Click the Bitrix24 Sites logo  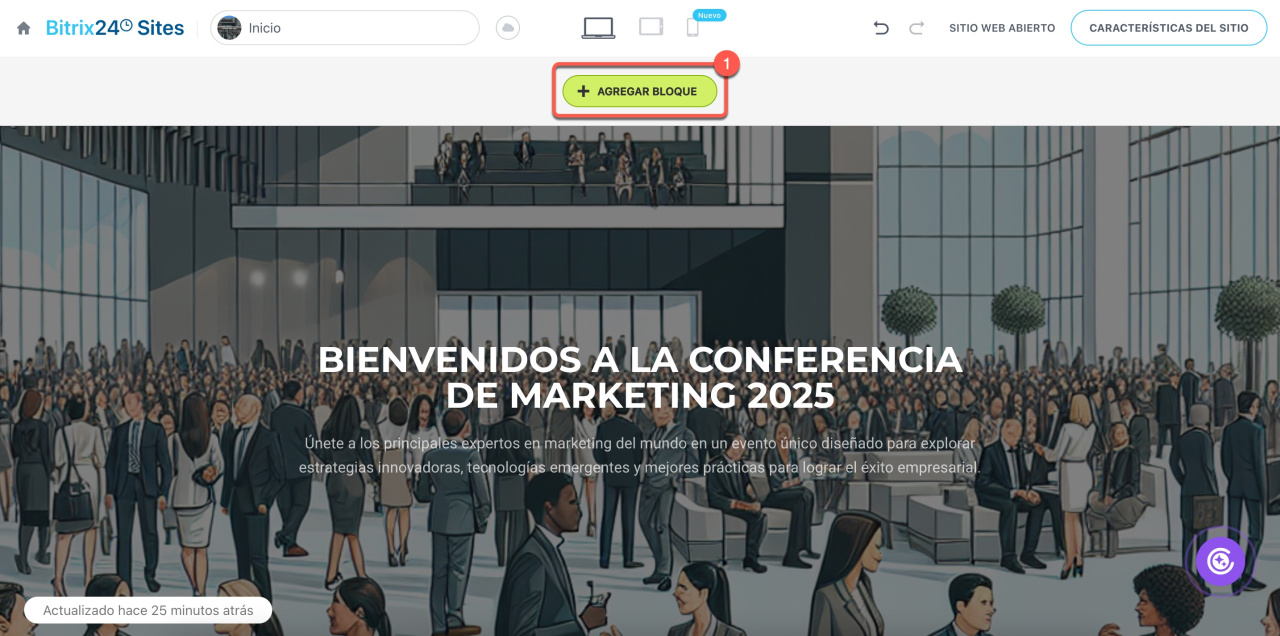[x=115, y=28]
